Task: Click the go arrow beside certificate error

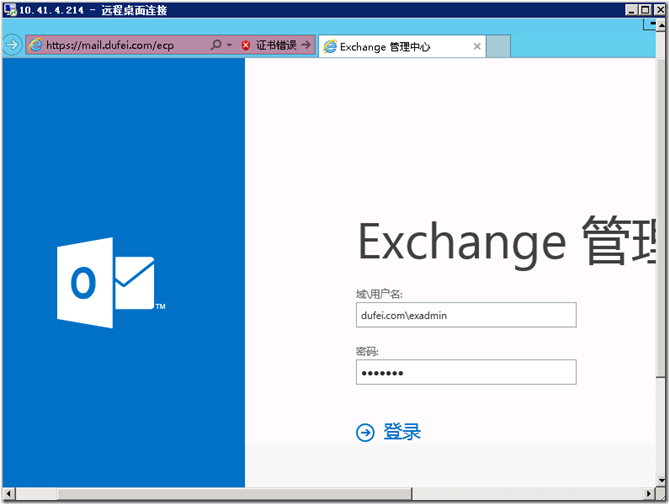Action: click(306, 44)
